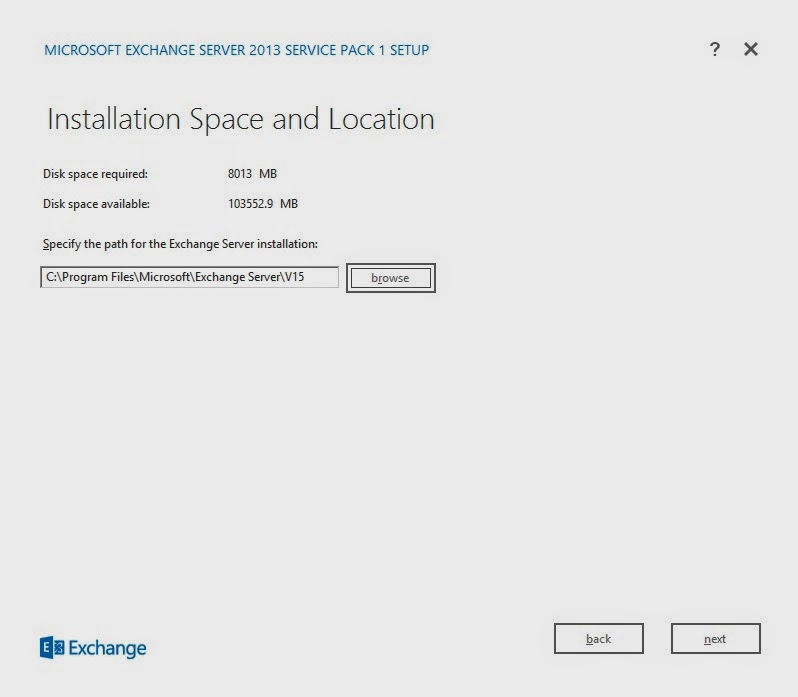The height and width of the screenshot is (697, 798).
Task: Focus the Exchange installation path field
Action: click(x=190, y=277)
